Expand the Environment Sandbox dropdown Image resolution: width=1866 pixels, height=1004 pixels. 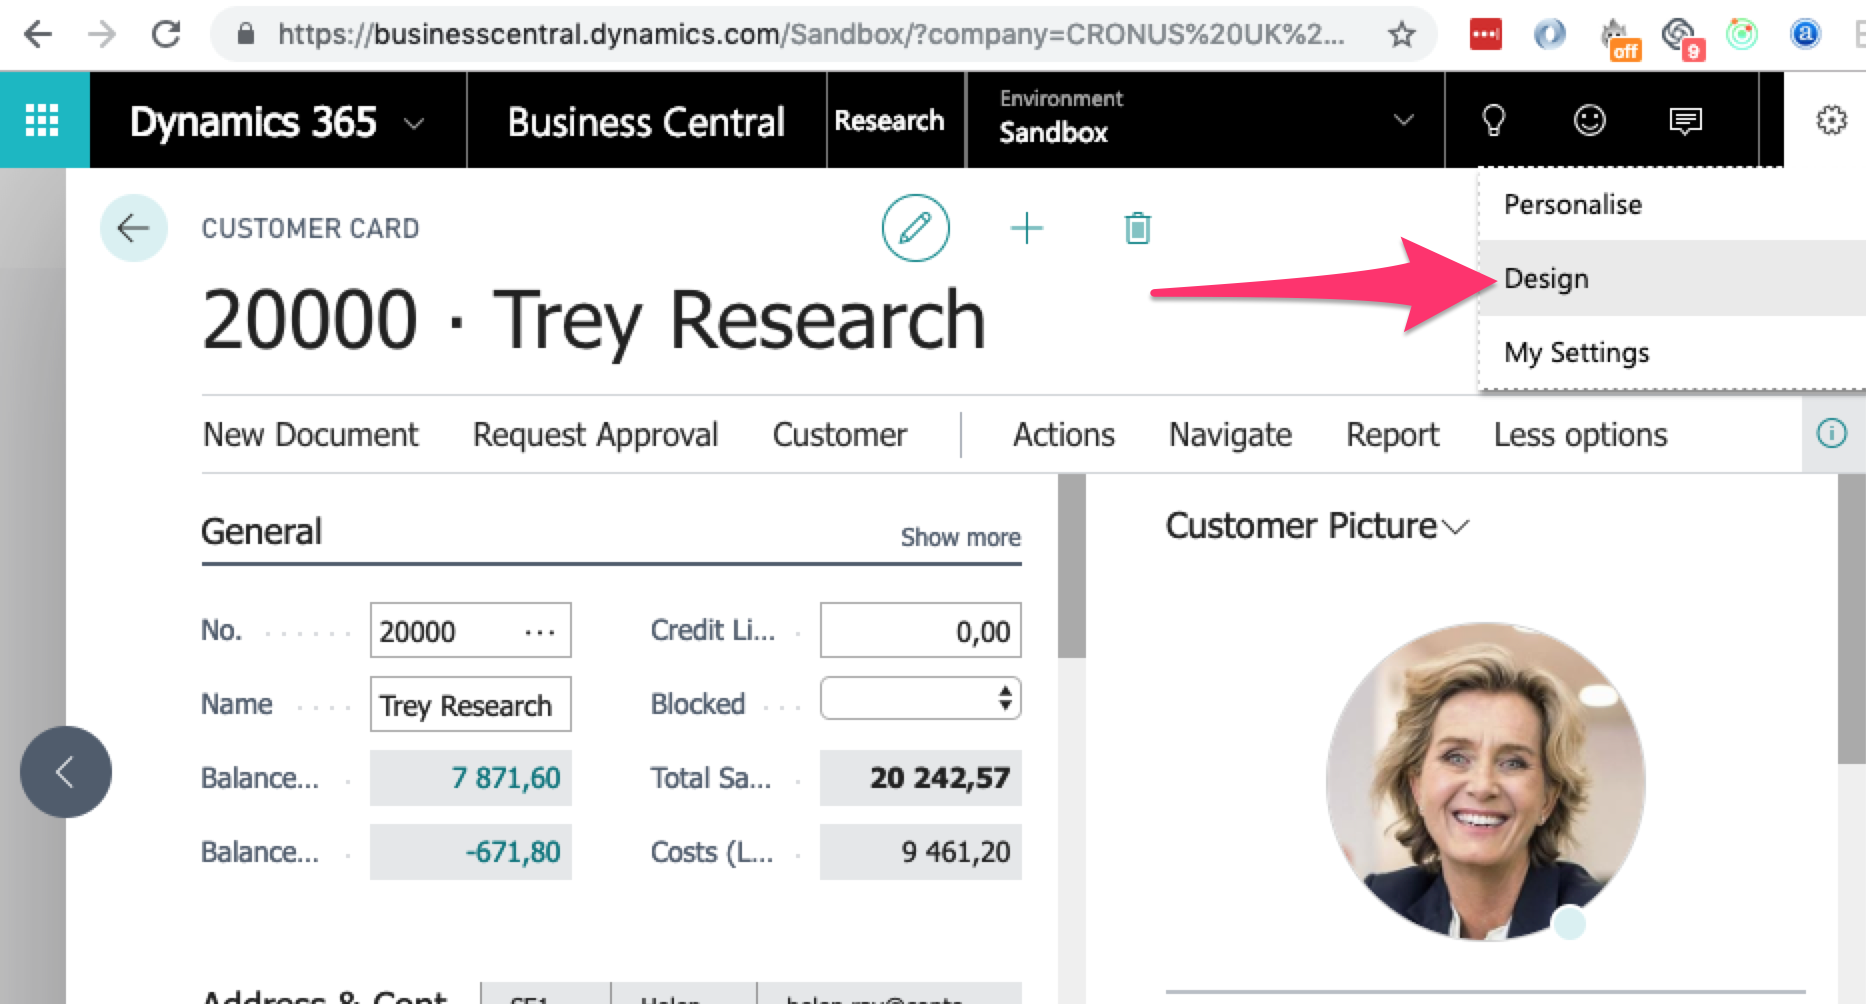tap(1404, 120)
